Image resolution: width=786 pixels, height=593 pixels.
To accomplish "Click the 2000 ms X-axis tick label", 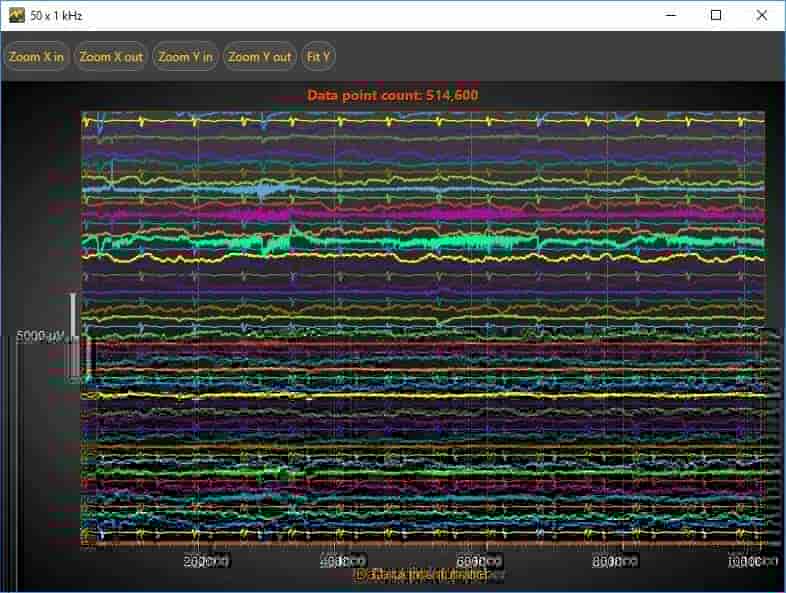I will (206, 561).
